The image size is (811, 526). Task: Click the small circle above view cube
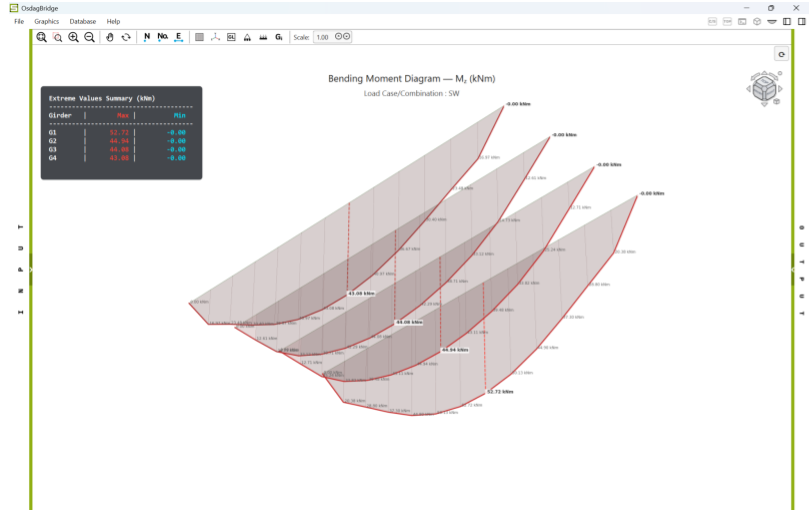[x=780, y=73]
